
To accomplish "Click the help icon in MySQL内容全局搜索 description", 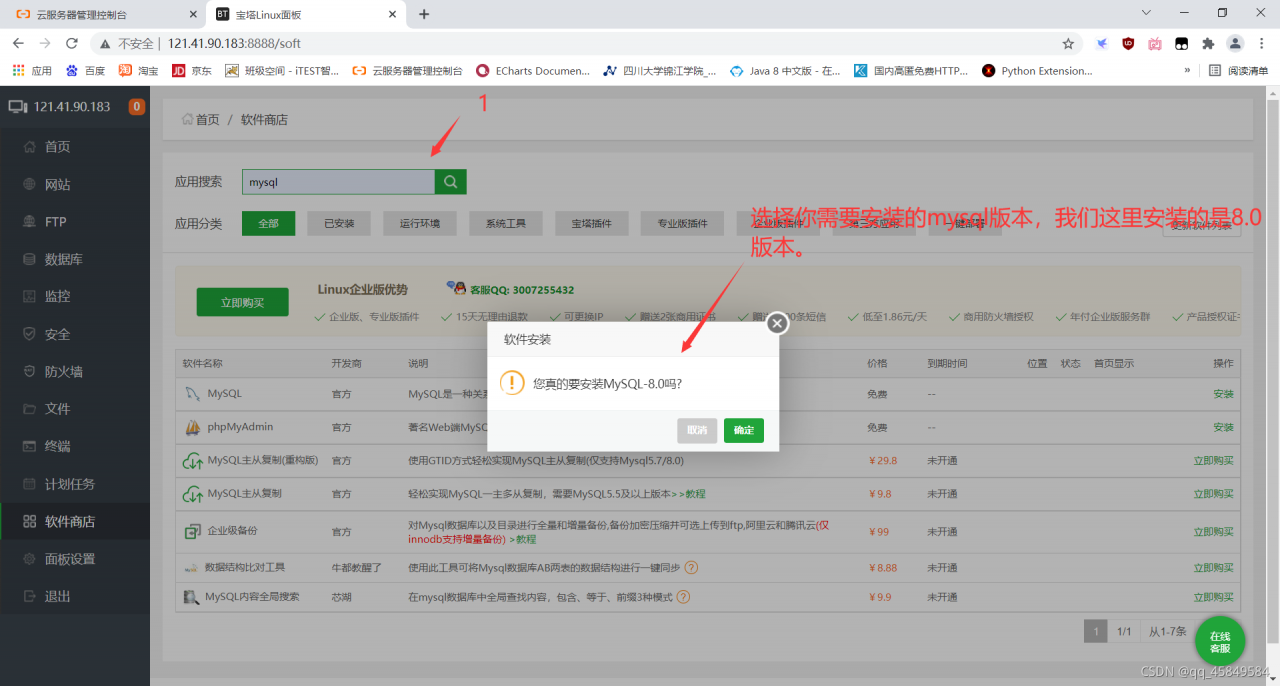I will point(683,597).
